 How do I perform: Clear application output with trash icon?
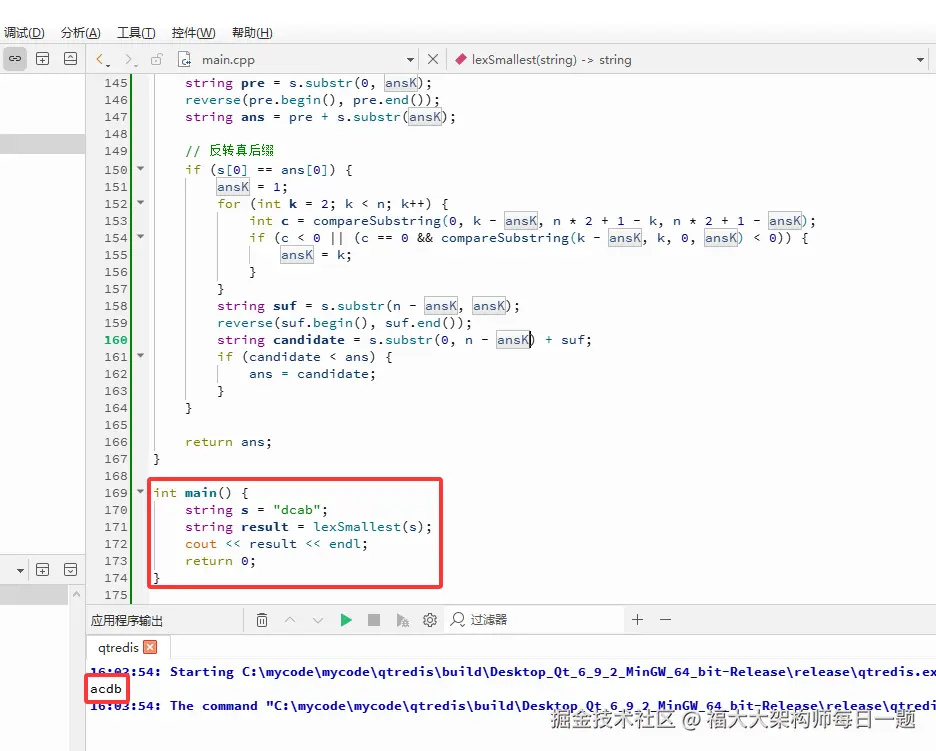tap(262, 620)
